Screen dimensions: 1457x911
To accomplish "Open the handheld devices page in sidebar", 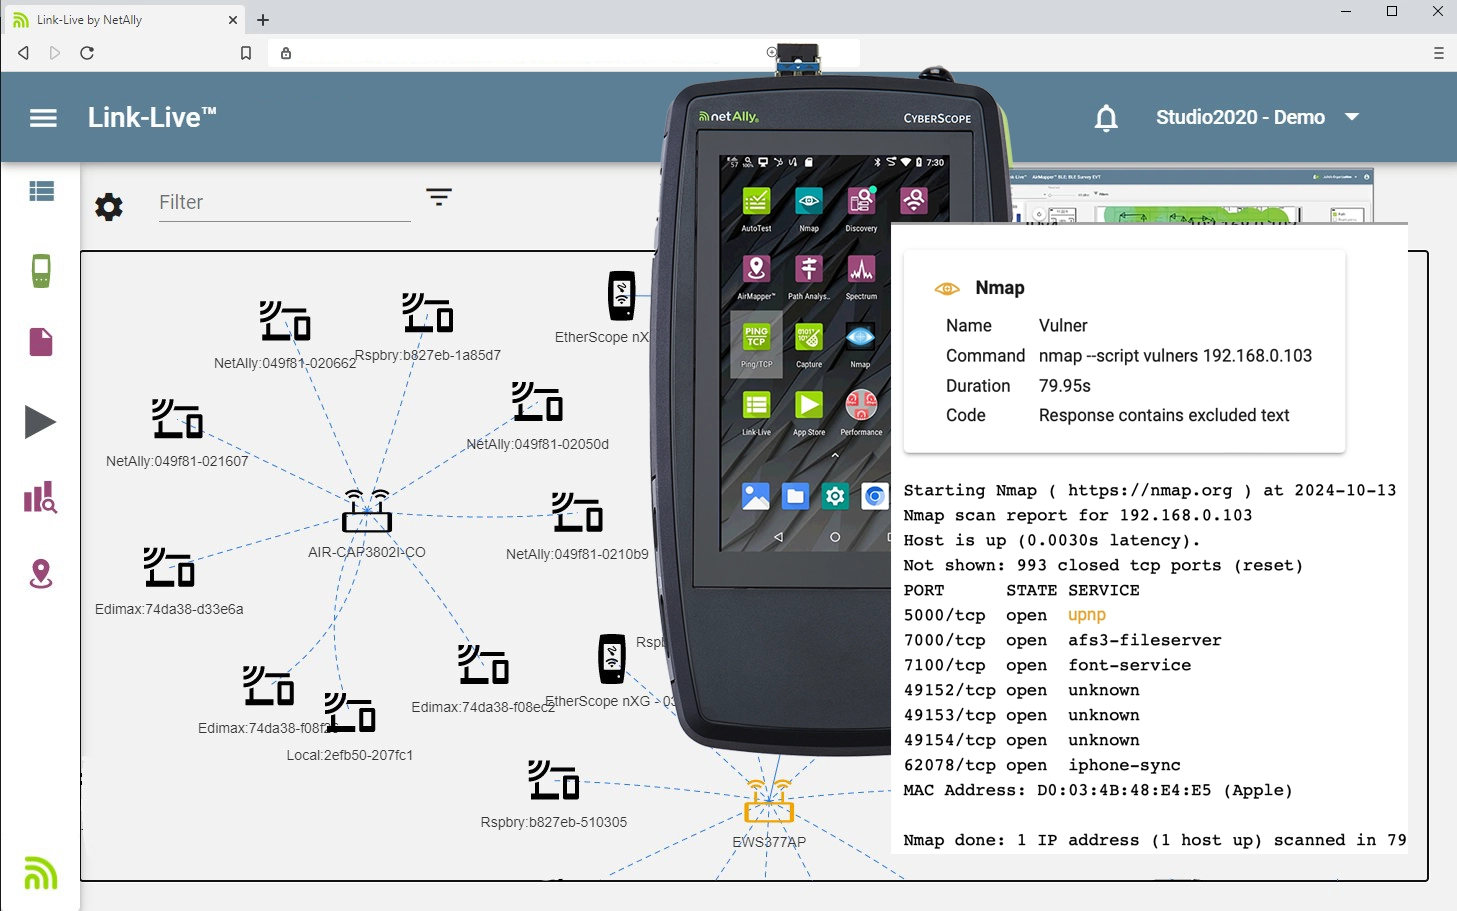I will (41, 270).
